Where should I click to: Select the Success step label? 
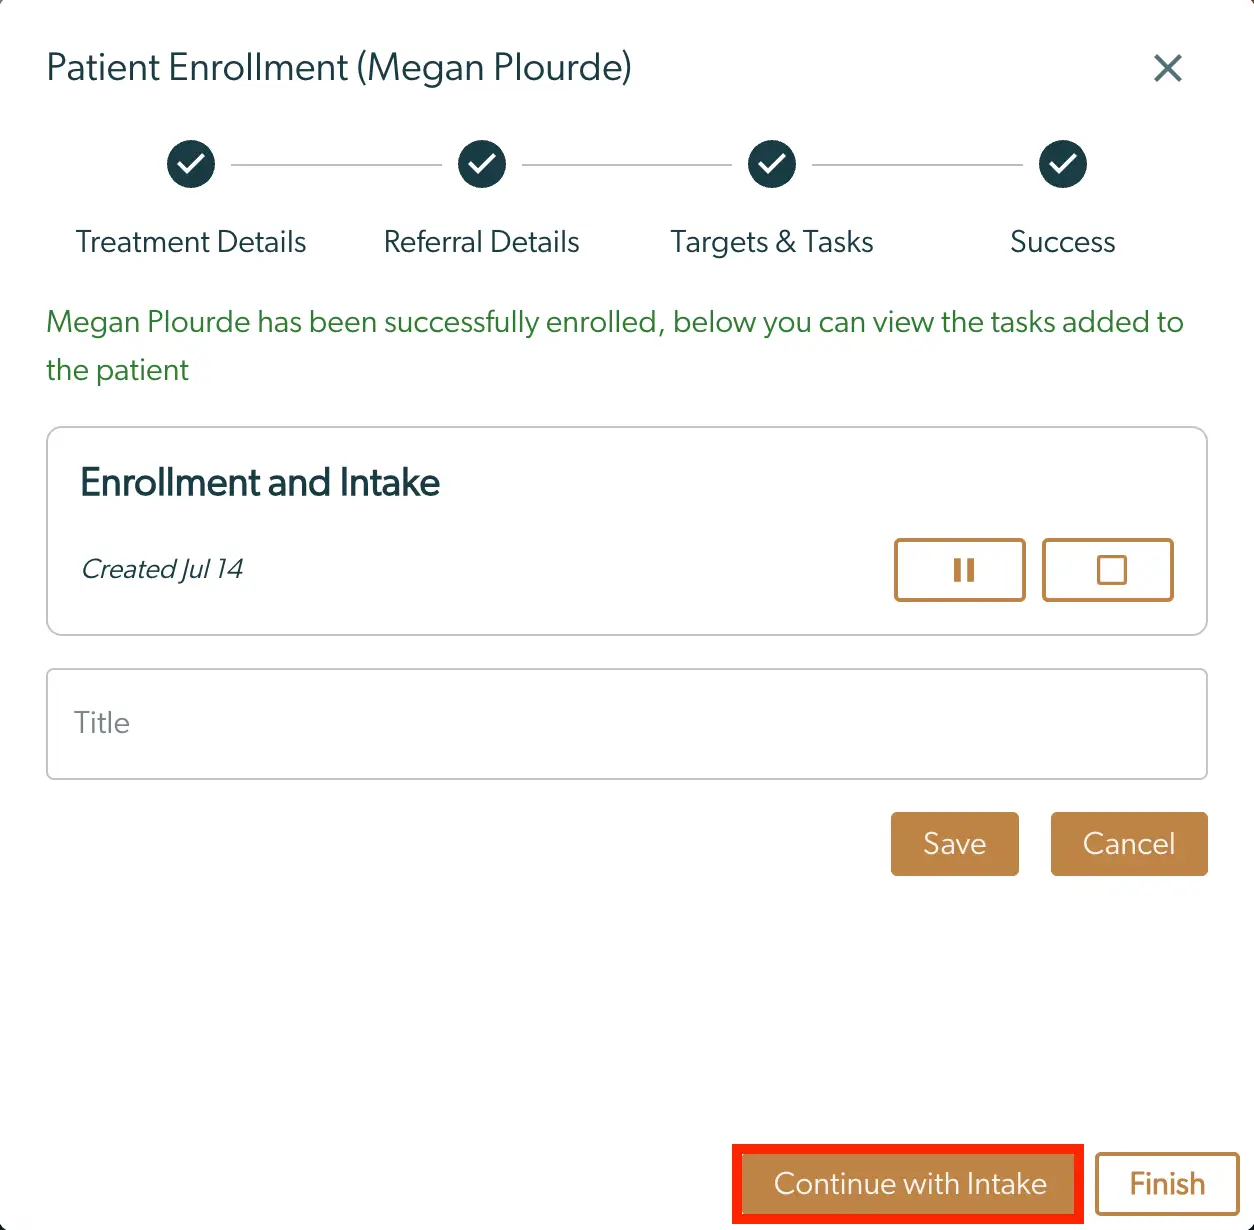[x=1062, y=241]
